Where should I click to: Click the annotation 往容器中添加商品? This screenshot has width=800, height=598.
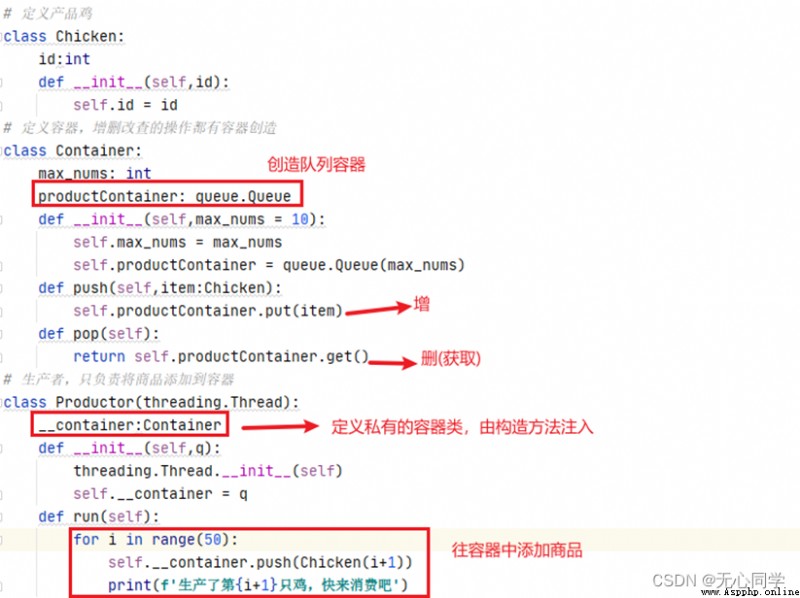tap(517, 550)
